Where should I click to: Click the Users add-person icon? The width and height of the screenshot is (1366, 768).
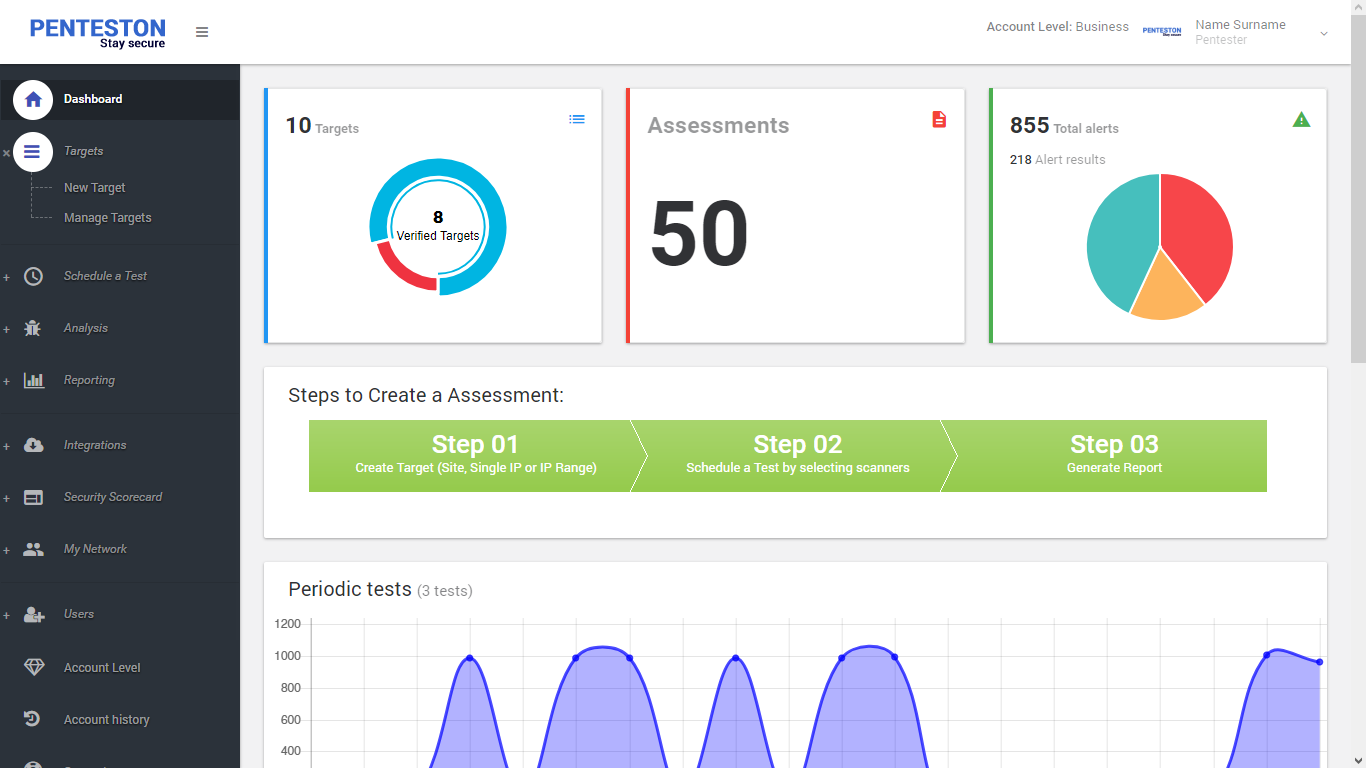pyautogui.click(x=33, y=614)
